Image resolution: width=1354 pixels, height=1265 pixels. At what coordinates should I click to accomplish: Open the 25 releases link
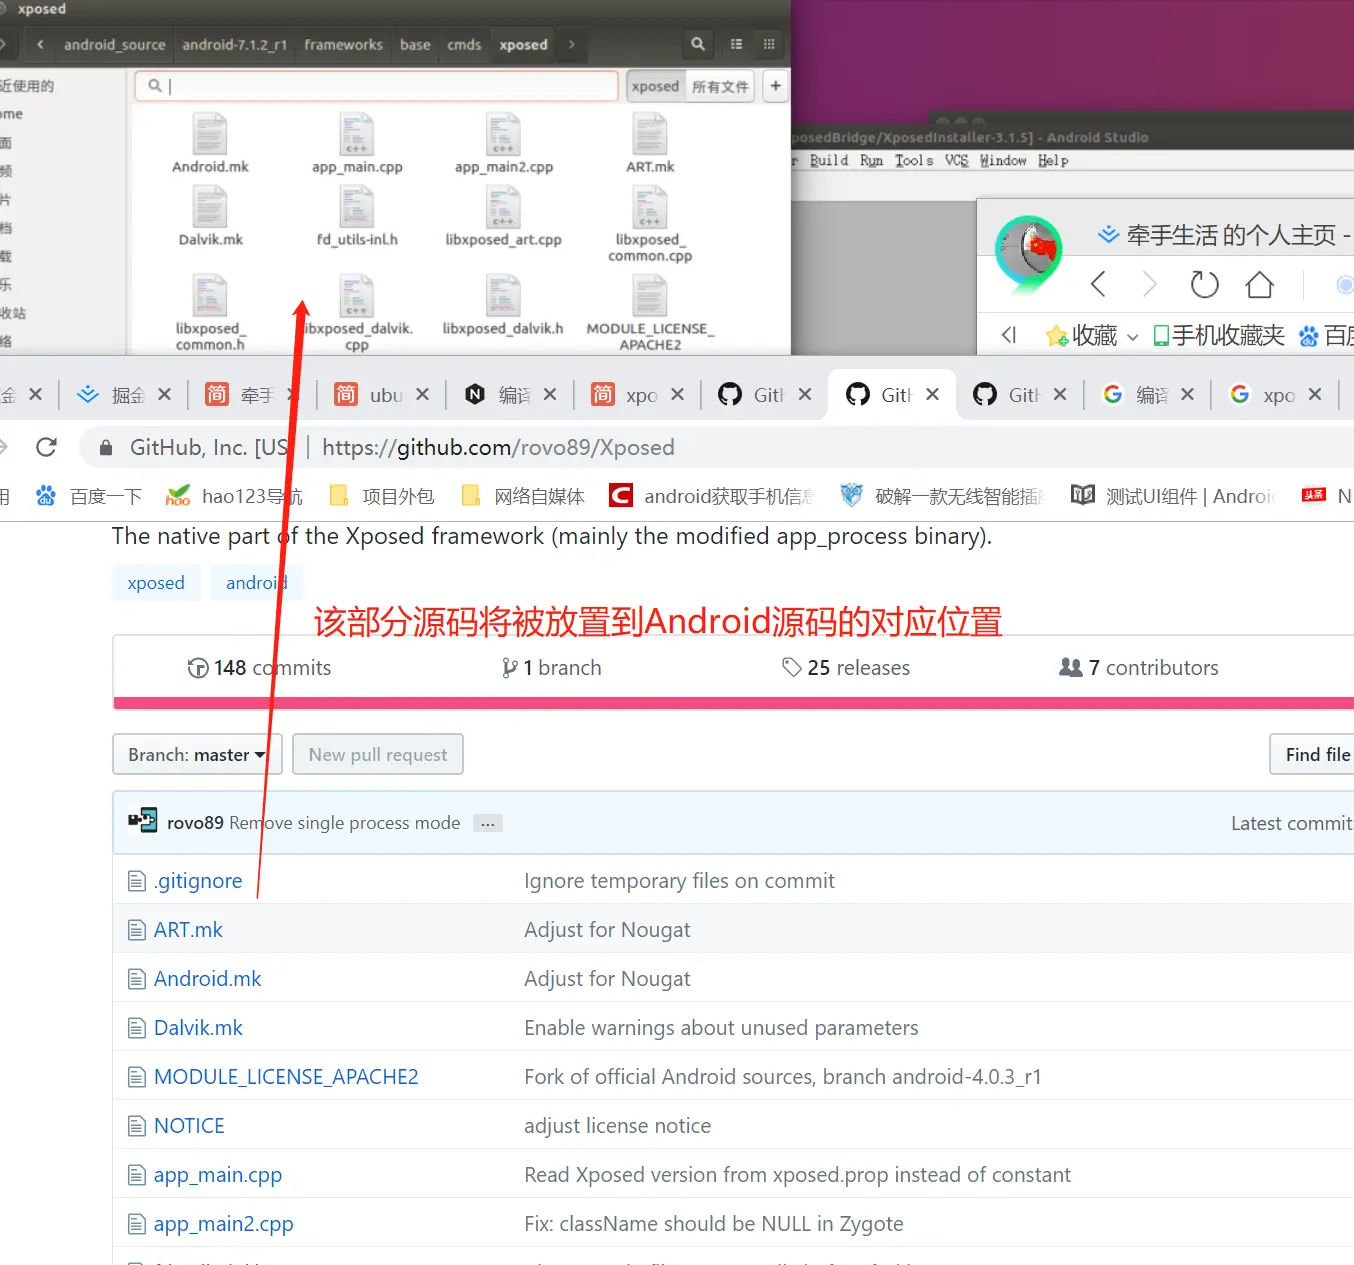846,668
